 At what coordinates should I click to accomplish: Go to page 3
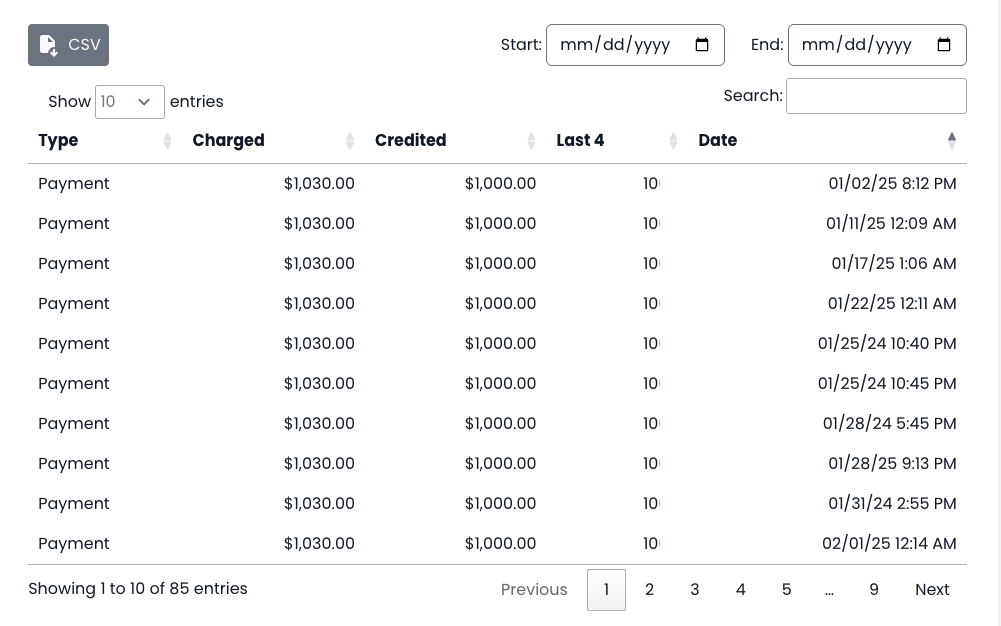pos(695,590)
